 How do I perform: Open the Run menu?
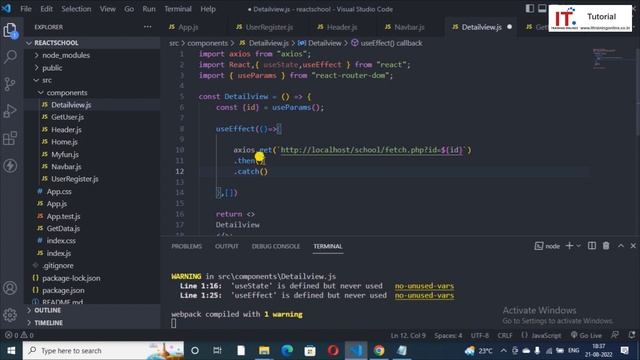click(x=149, y=9)
